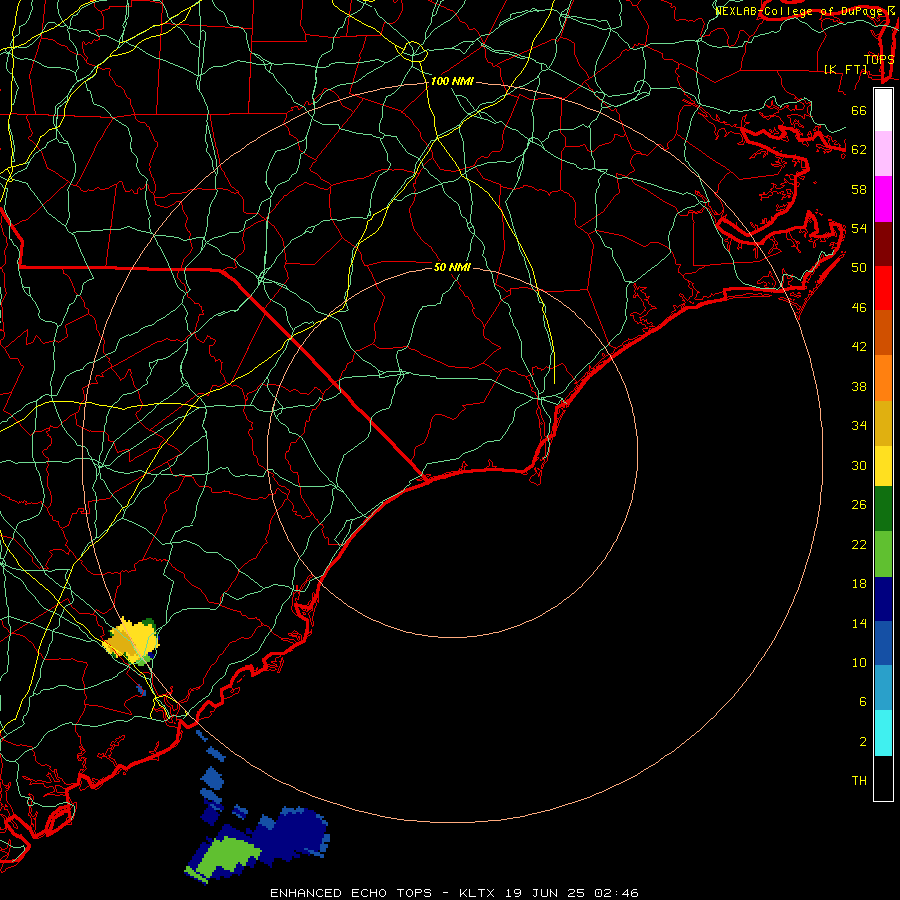The height and width of the screenshot is (900, 900).
Task: Click the "TH" threshold label
Action: click(859, 781)
